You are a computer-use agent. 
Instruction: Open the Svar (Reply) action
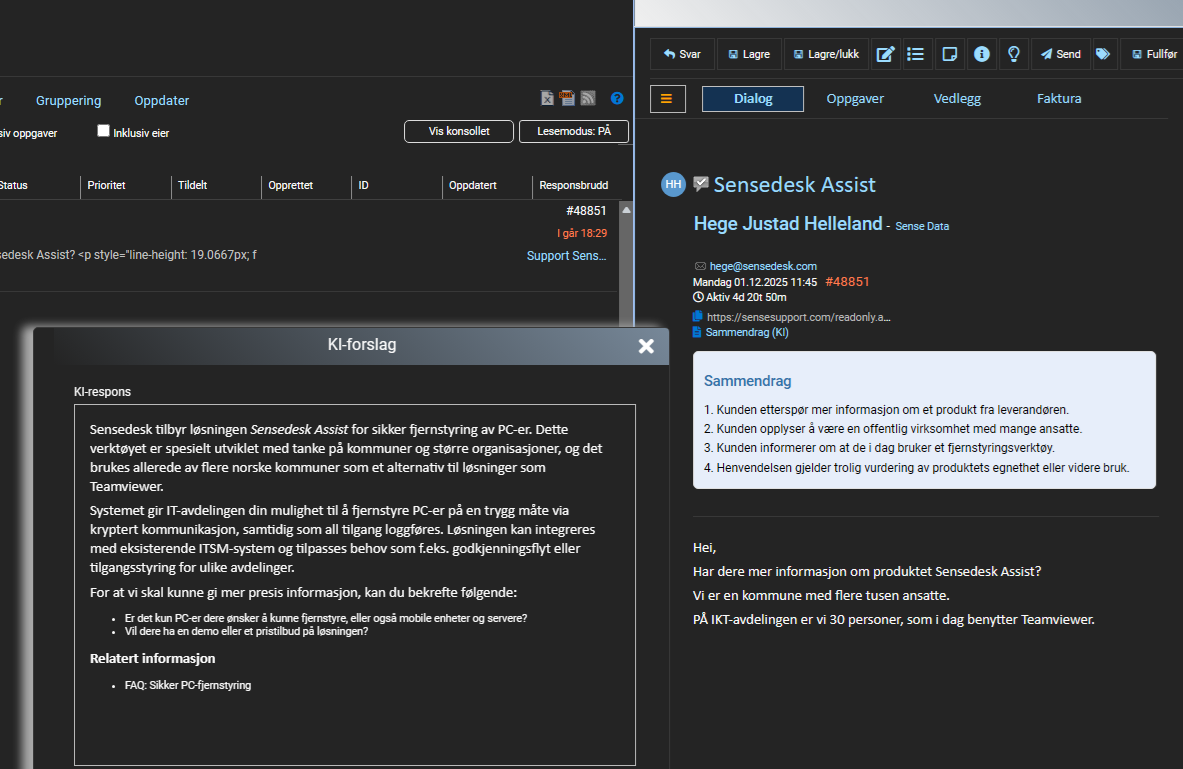coord(681,54)
